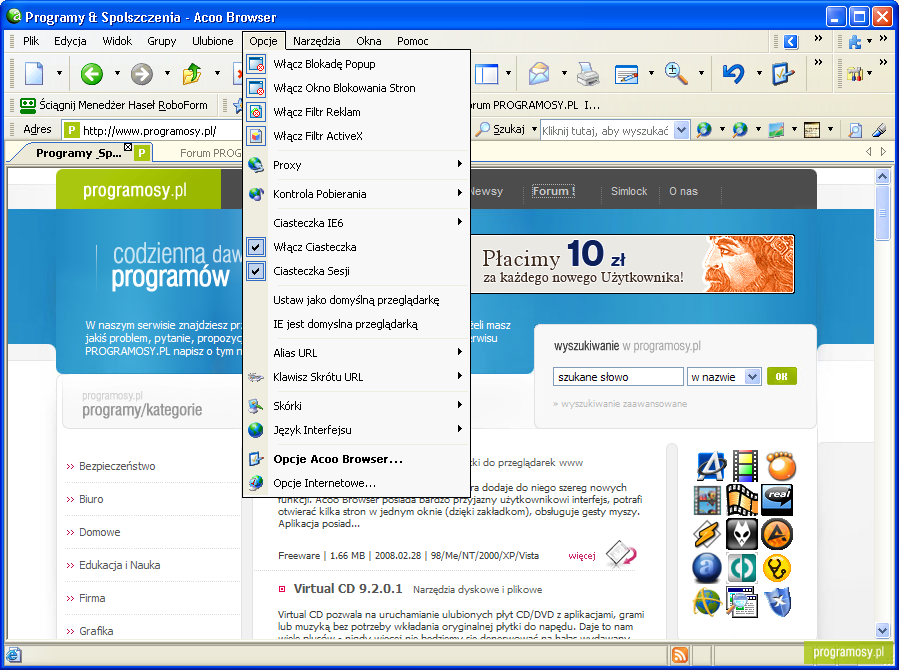Screen dimensions: 899x670
Task: Print the page with the printer icon
Action: coord(588,73)
